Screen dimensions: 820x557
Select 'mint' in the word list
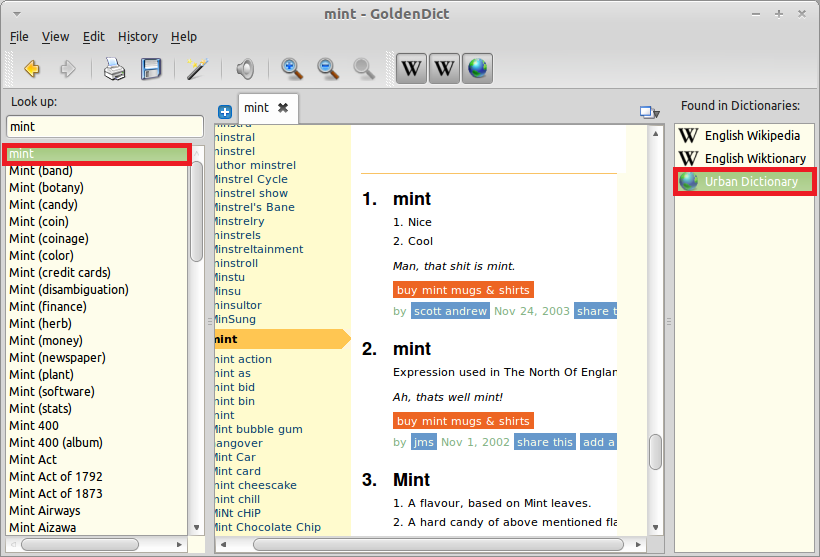pyautogui.click(x=97, y=154)
